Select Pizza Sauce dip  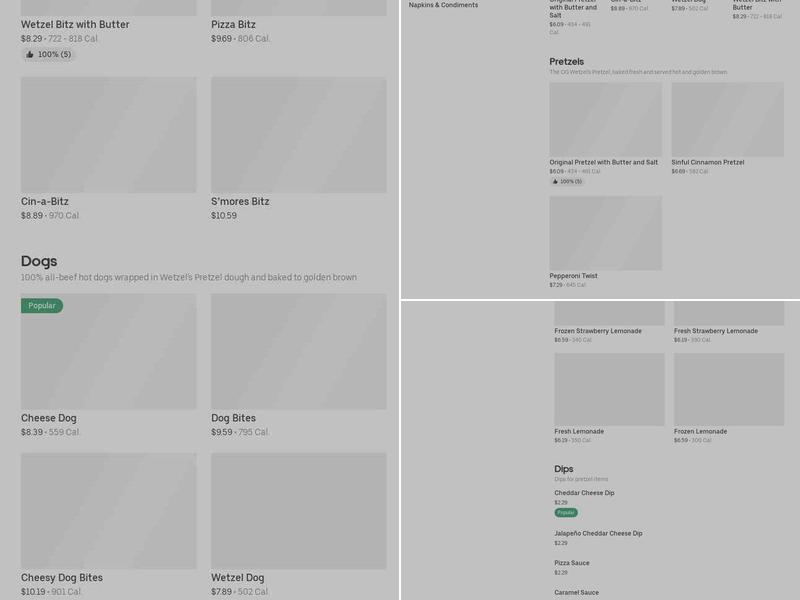[x=572, y=563]
